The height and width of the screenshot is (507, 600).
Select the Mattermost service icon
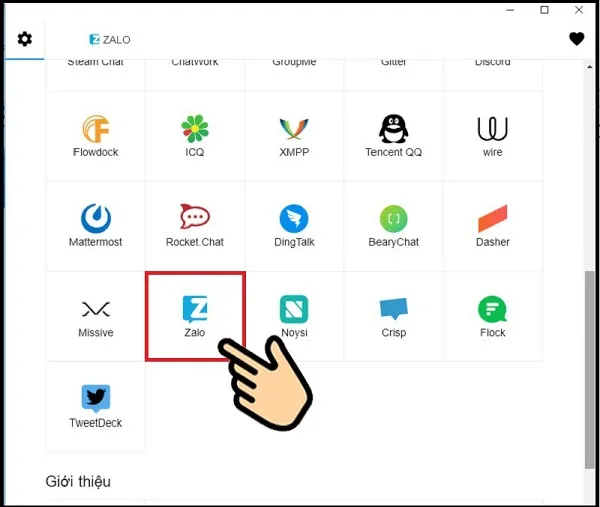[x=96, y=219]
